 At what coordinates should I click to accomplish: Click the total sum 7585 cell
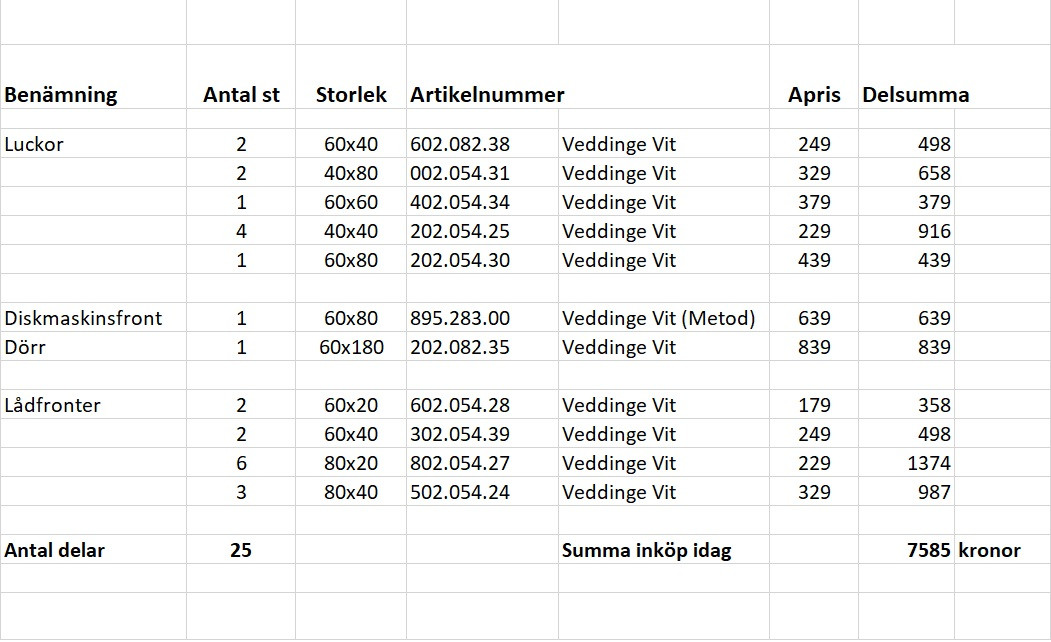906,550
